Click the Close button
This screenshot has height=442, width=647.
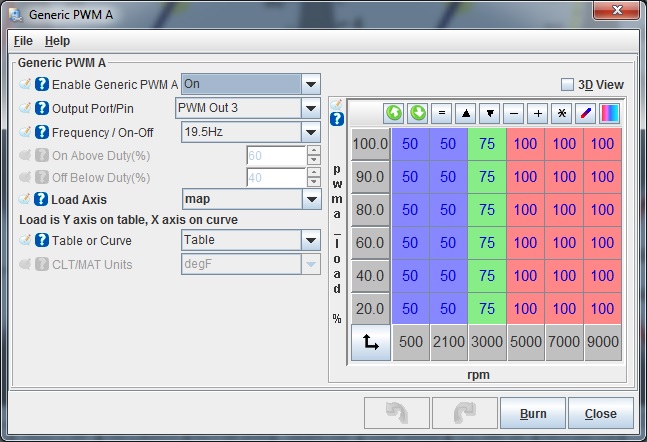pos(601,413)
